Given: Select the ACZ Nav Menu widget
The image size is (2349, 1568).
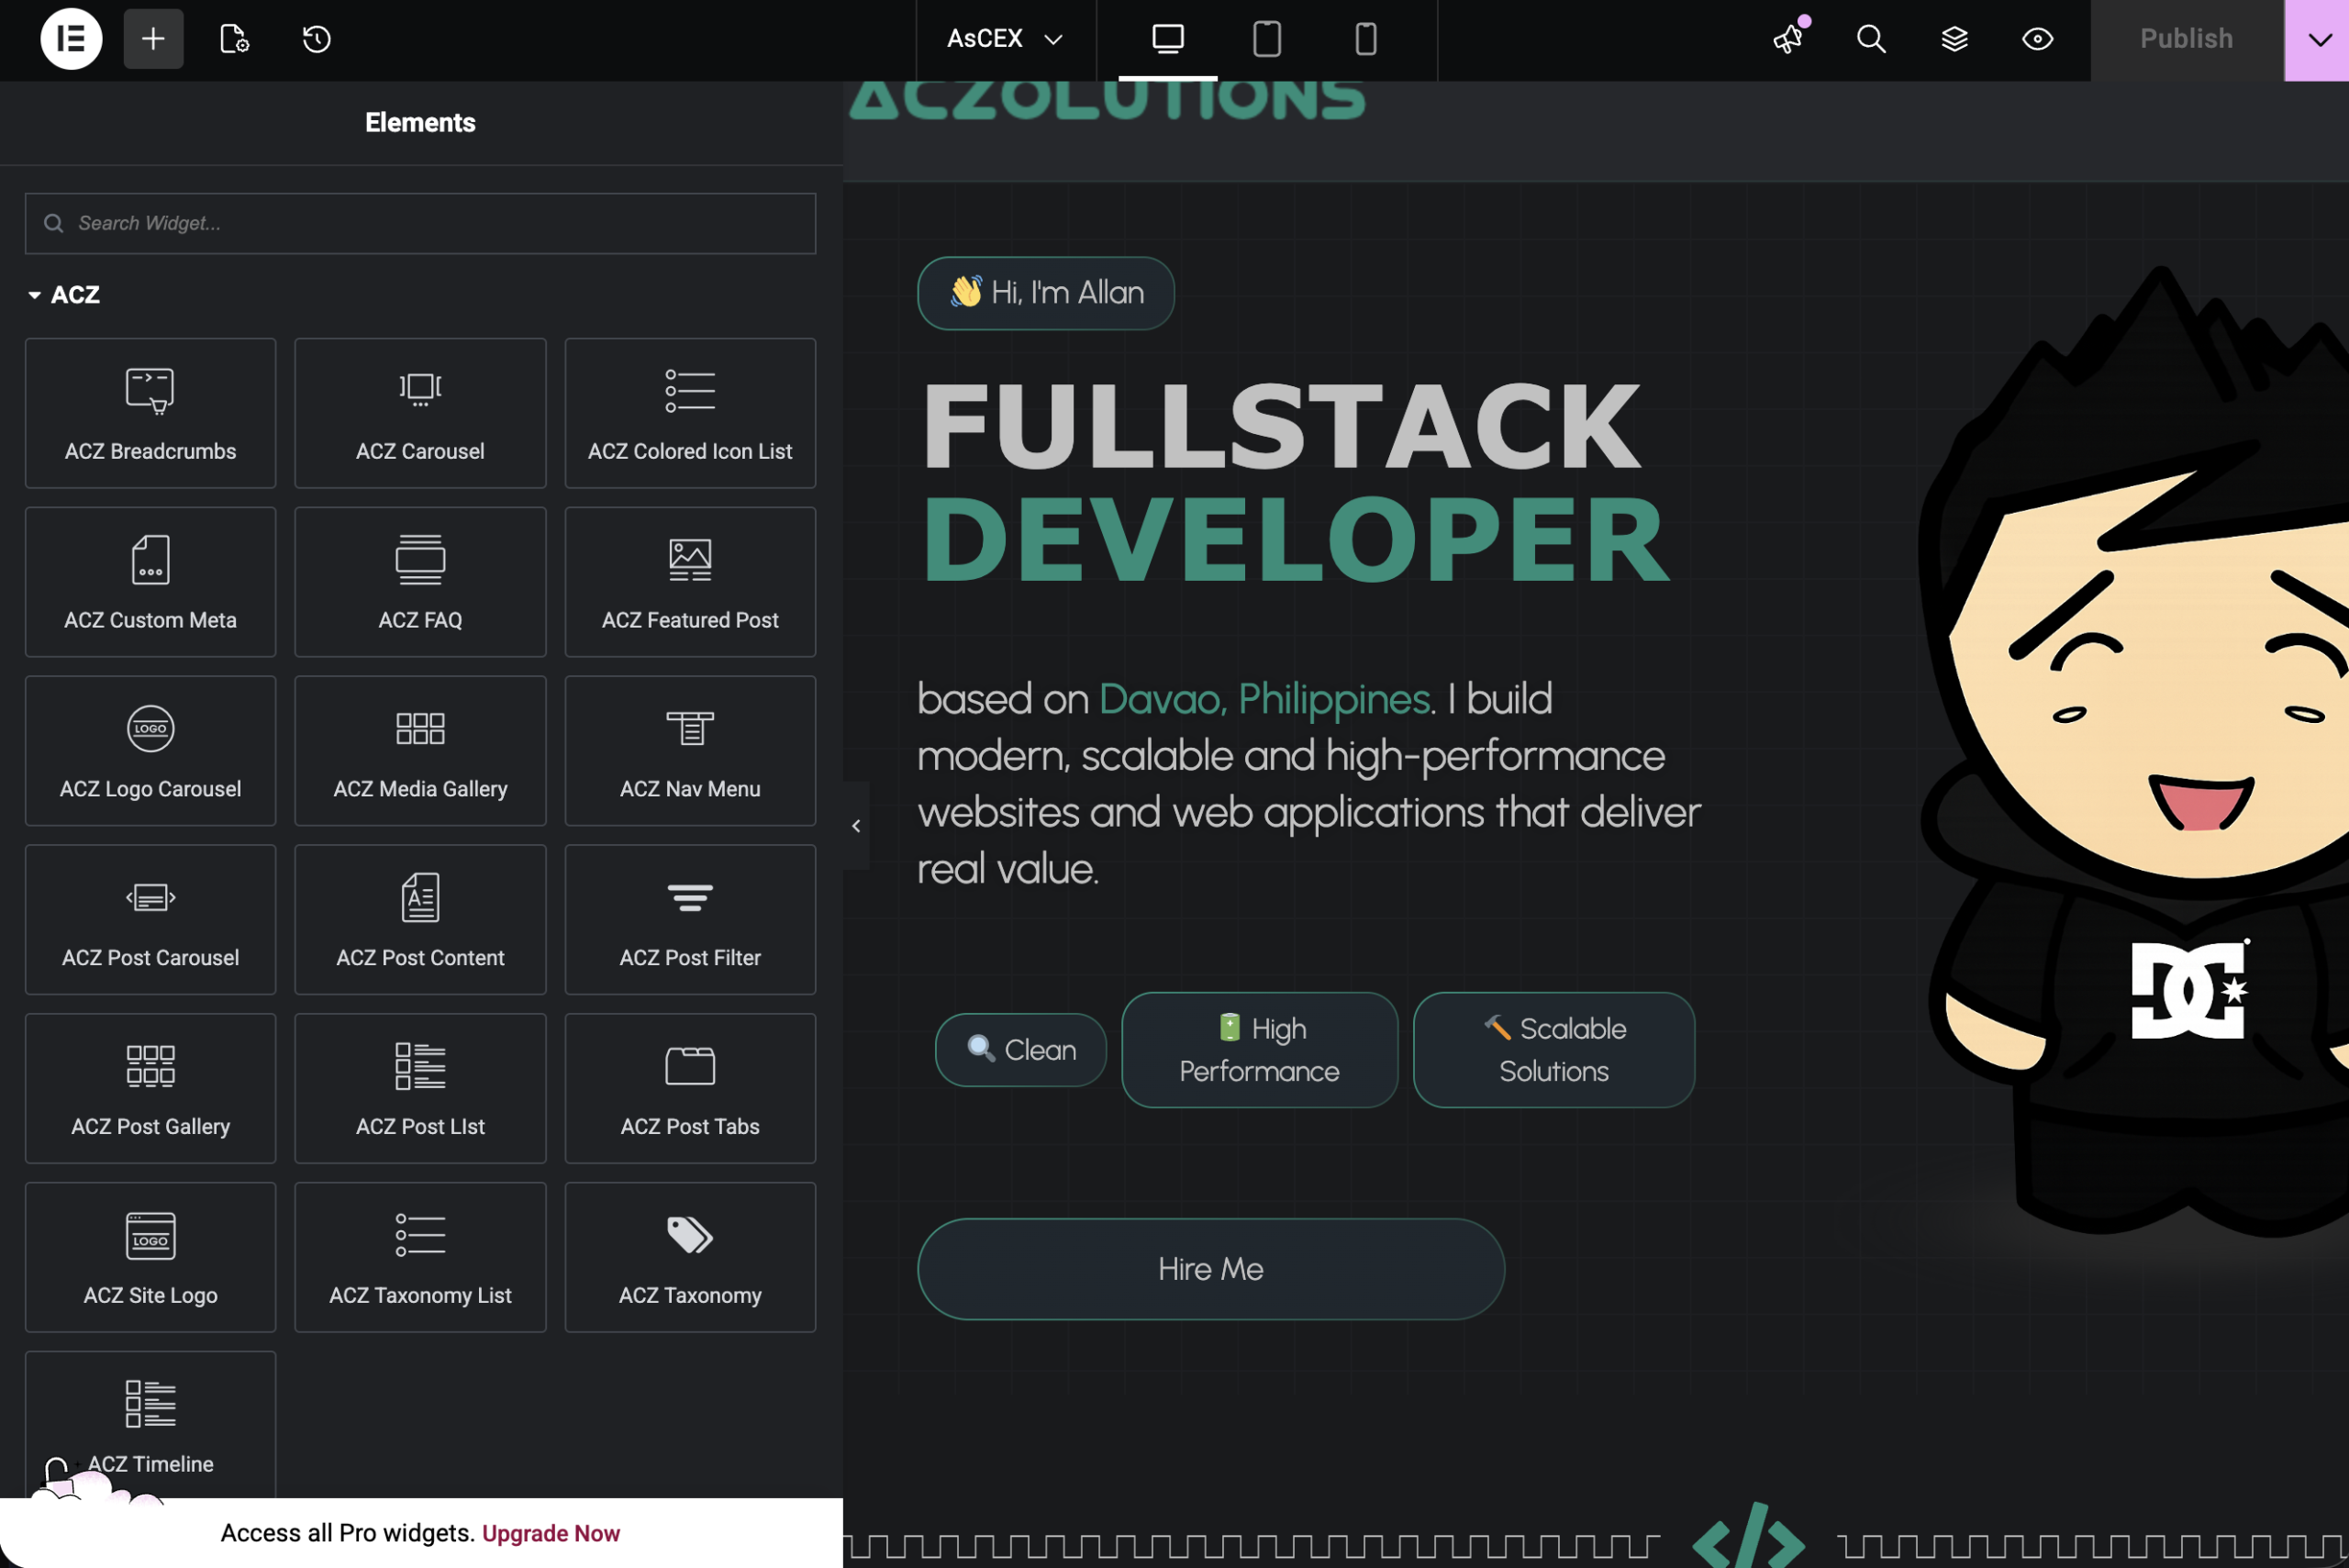Looking at the screenshot, I should pyautogui.click(x=690, y=751).
